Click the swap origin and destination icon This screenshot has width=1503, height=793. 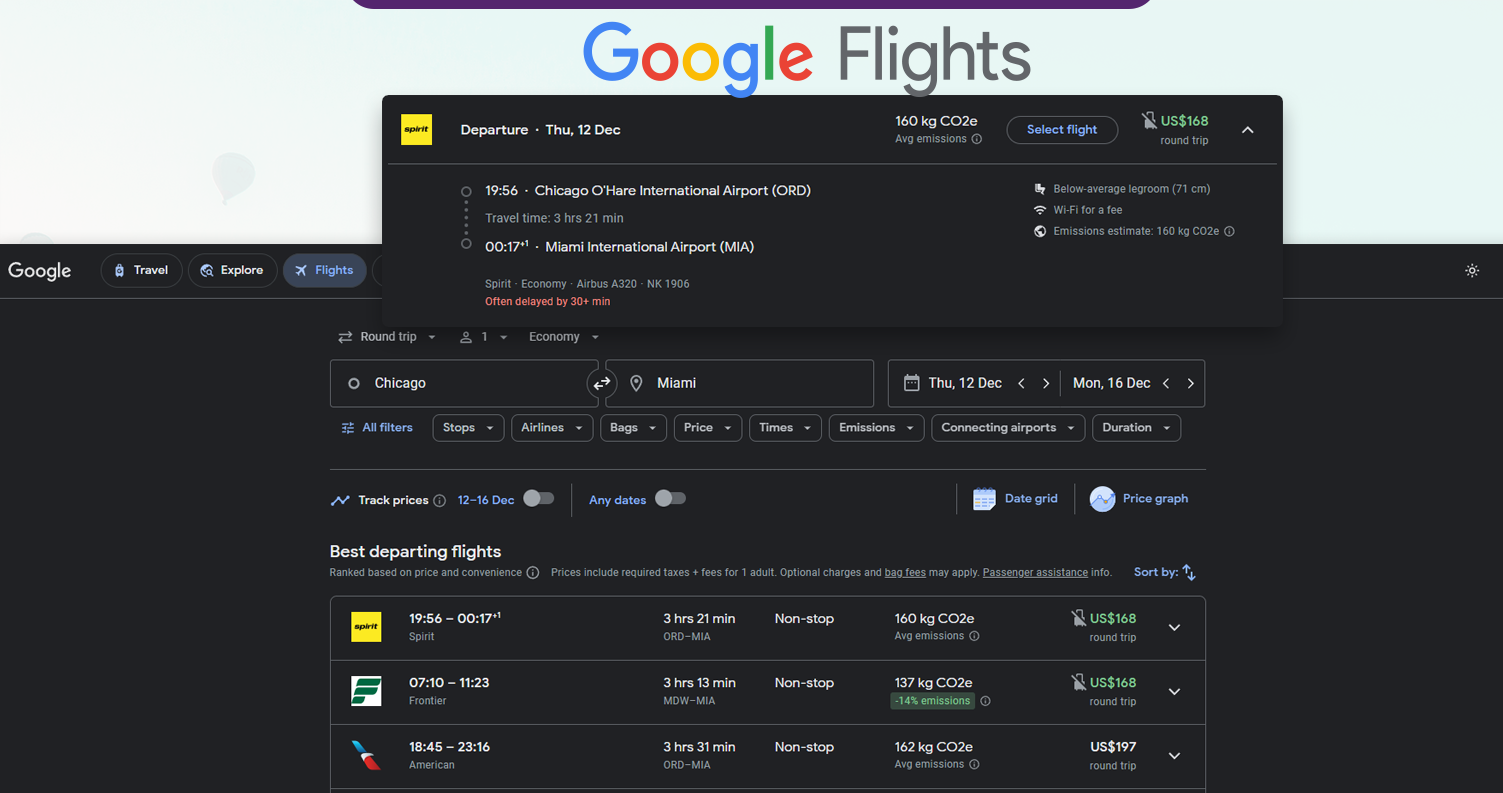(601, 383)
